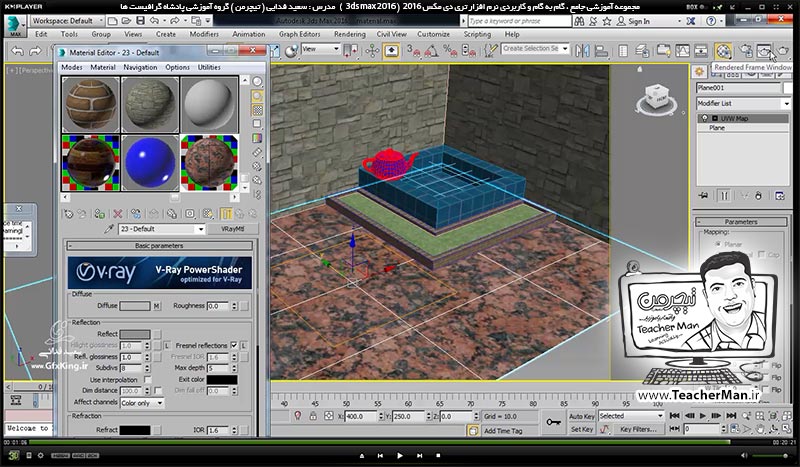The width and height of the screenshot is (800, 467).
Task: Toggle the L lock beside Hilight glossiness
Action: coord(167,346)
